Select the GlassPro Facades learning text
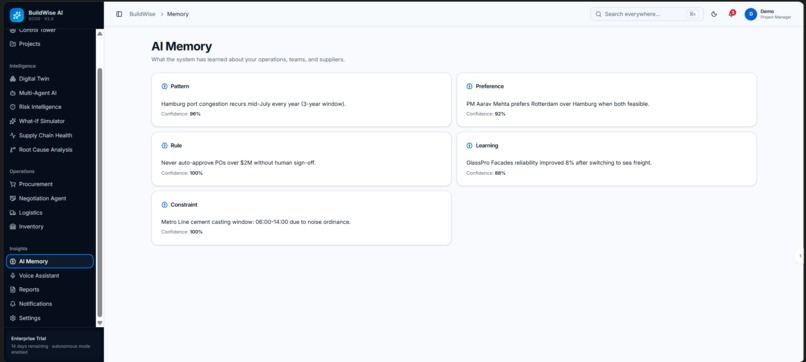Image resolution: width=806 pixels, height=362 pixels. pos(559,163)
